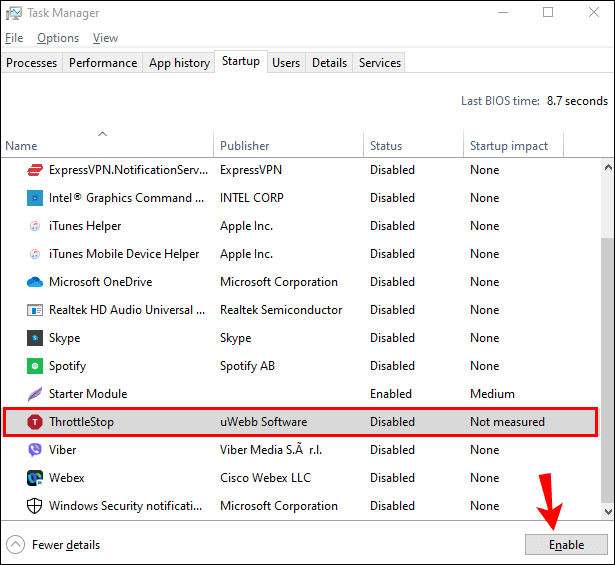Click the Microsoft OneDrive cloud icon

(35, 282)
